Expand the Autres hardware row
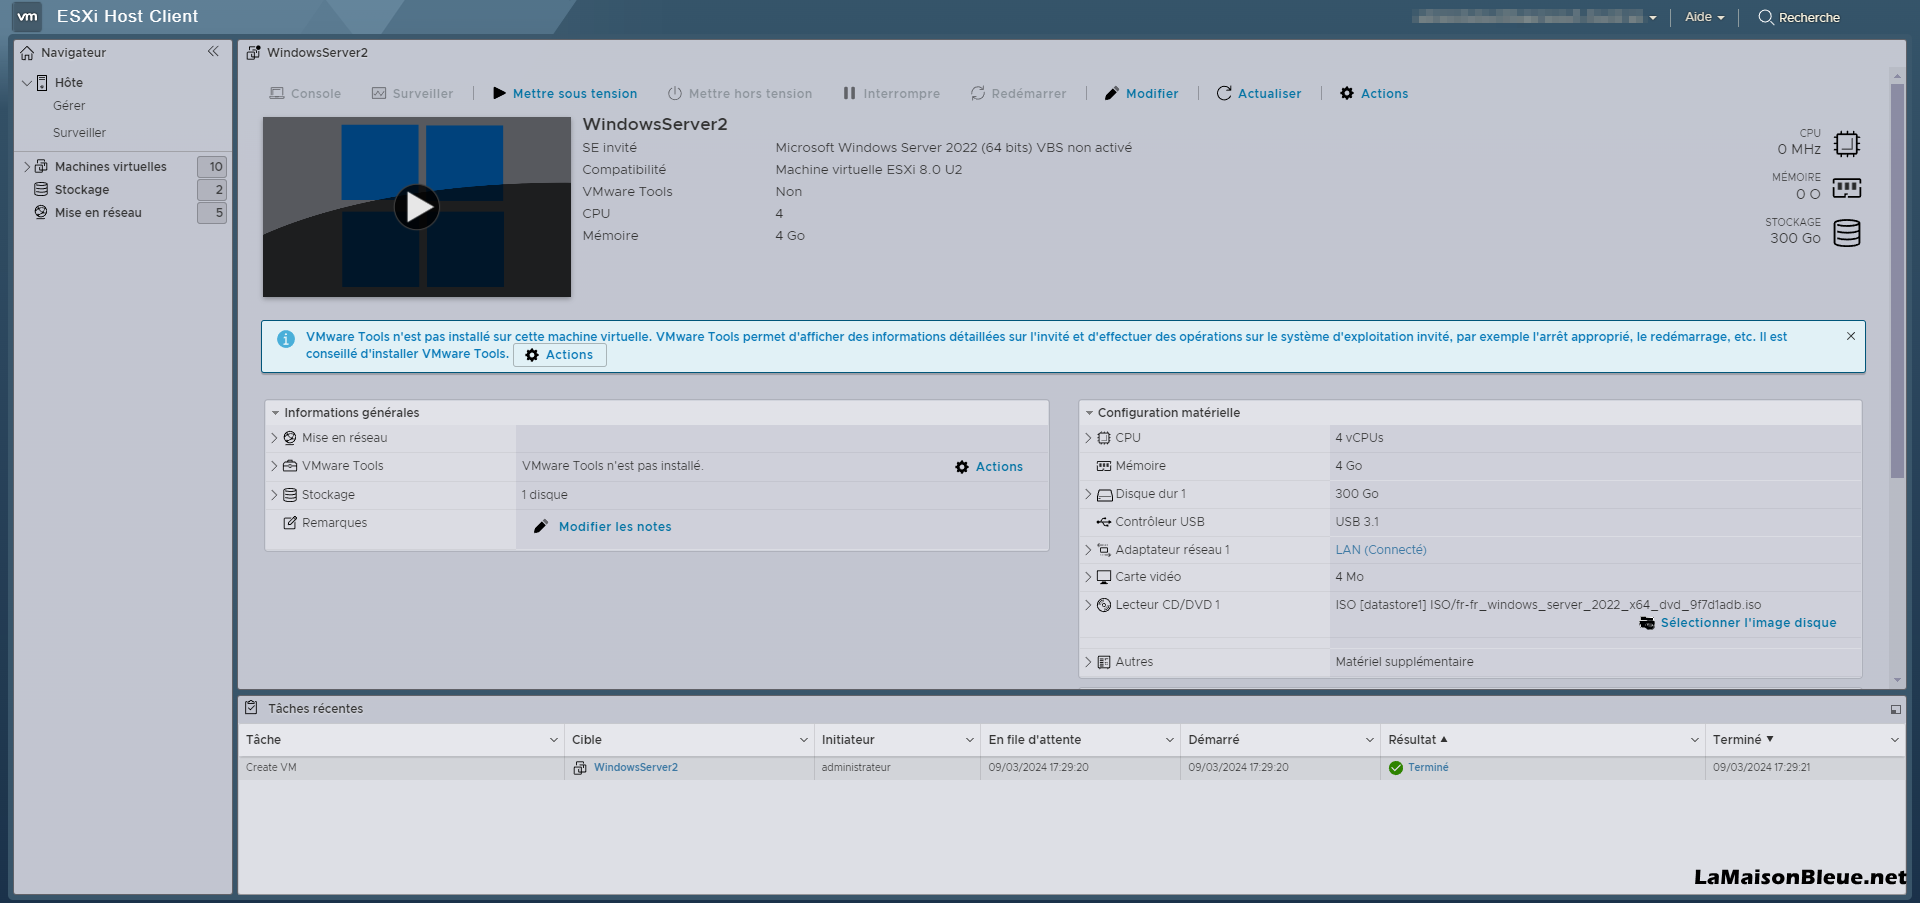Image resolution: width=1920 pixels, height=903 pixels. point(1088,662)
